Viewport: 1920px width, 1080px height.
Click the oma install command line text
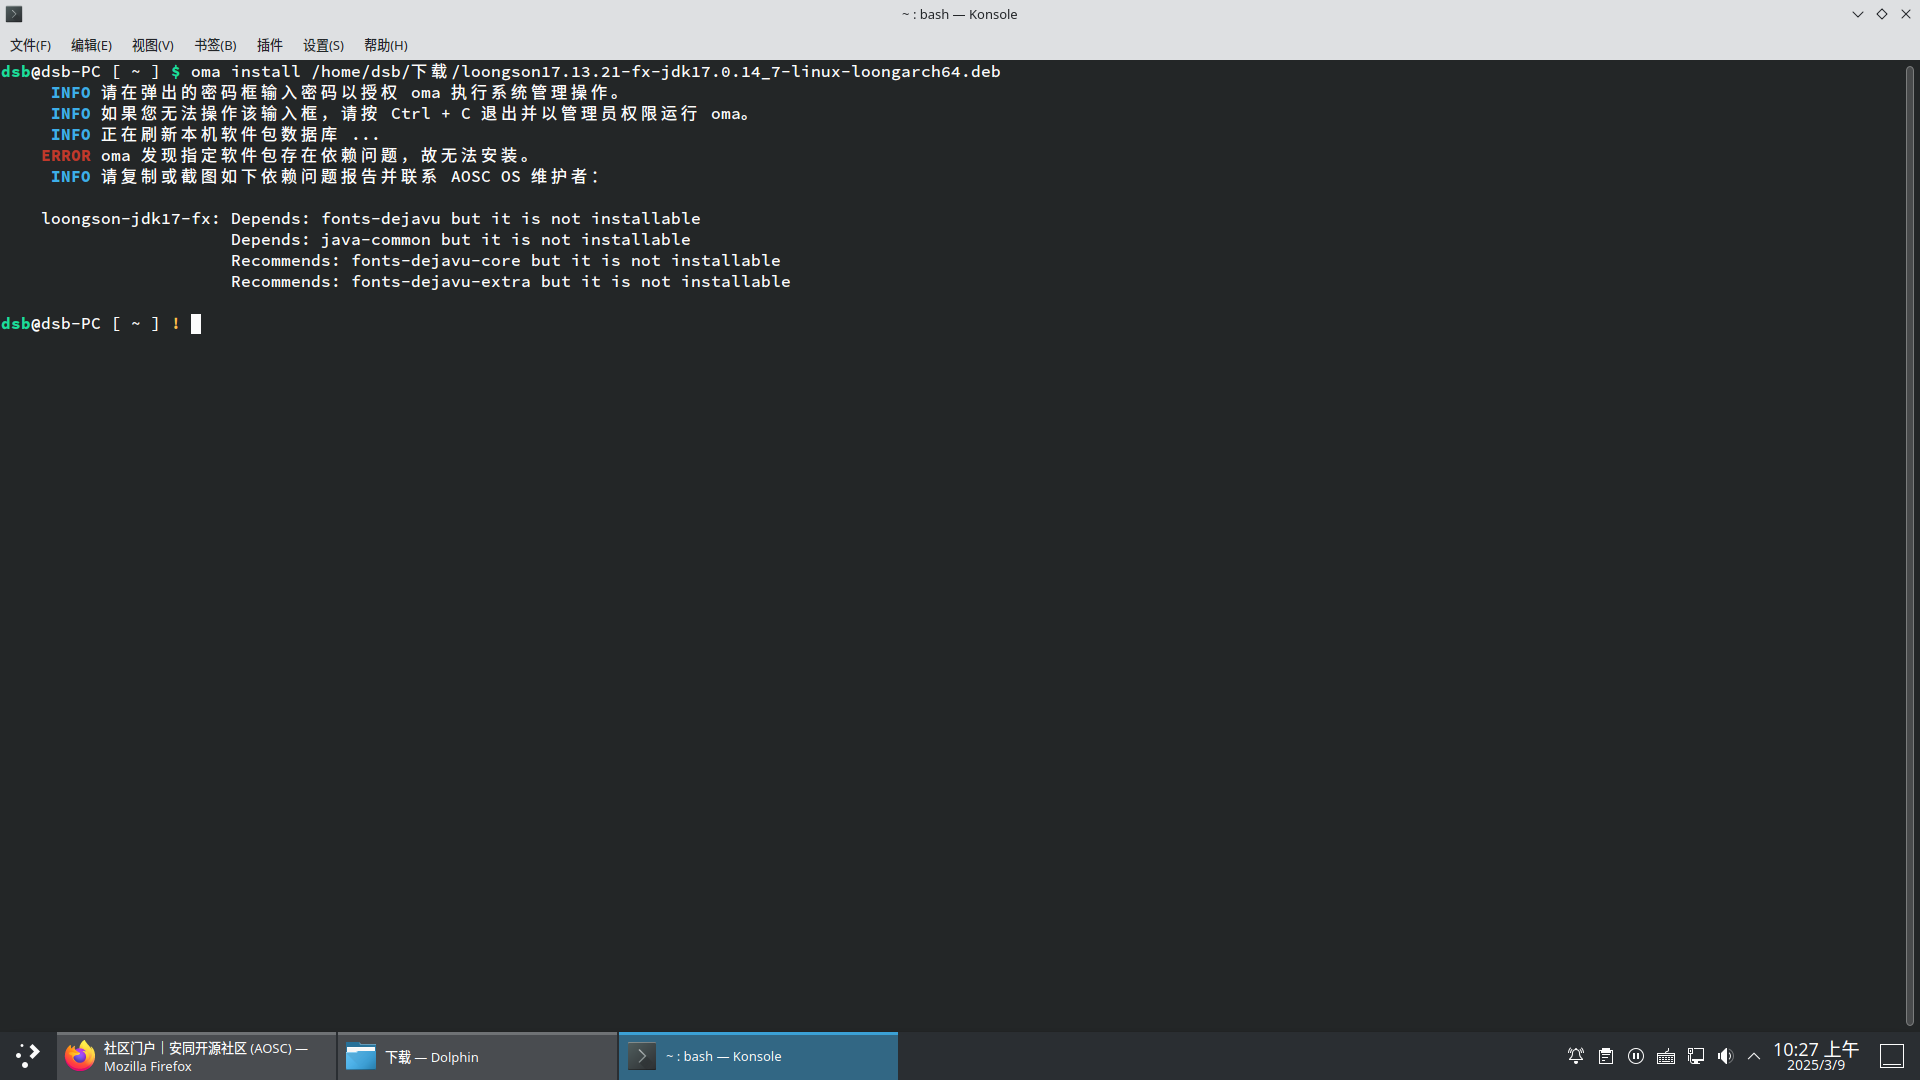coord(596,72)
